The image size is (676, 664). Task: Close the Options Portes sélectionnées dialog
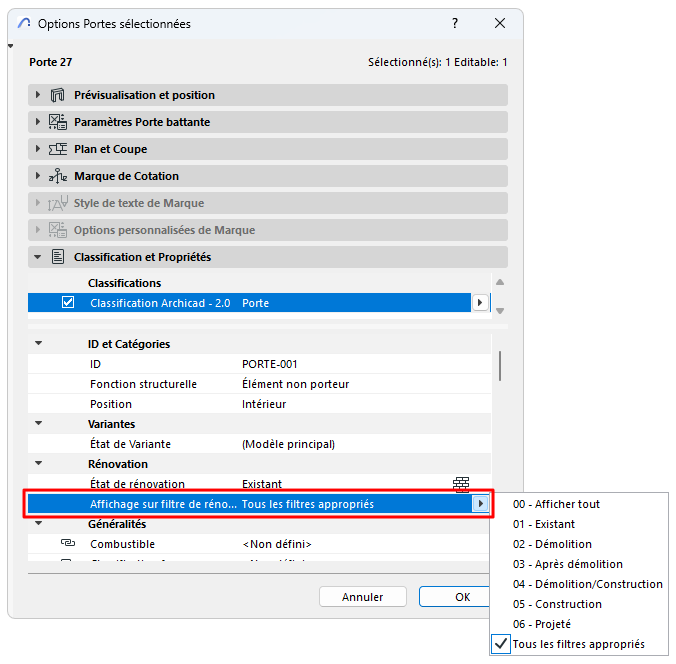(x=500, y=23)
